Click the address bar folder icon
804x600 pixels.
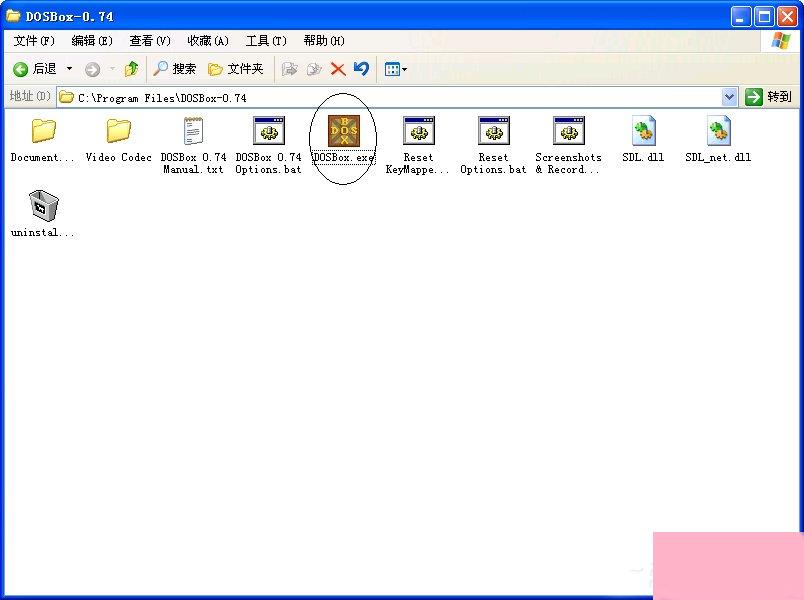66,97
